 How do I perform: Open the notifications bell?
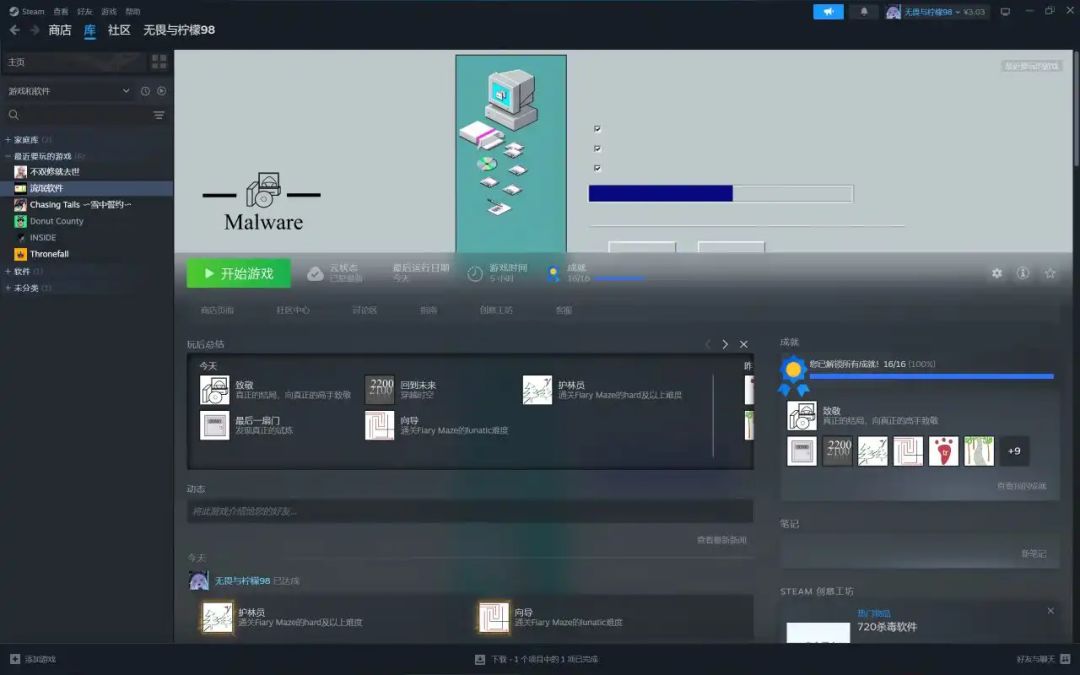[864, 12]
